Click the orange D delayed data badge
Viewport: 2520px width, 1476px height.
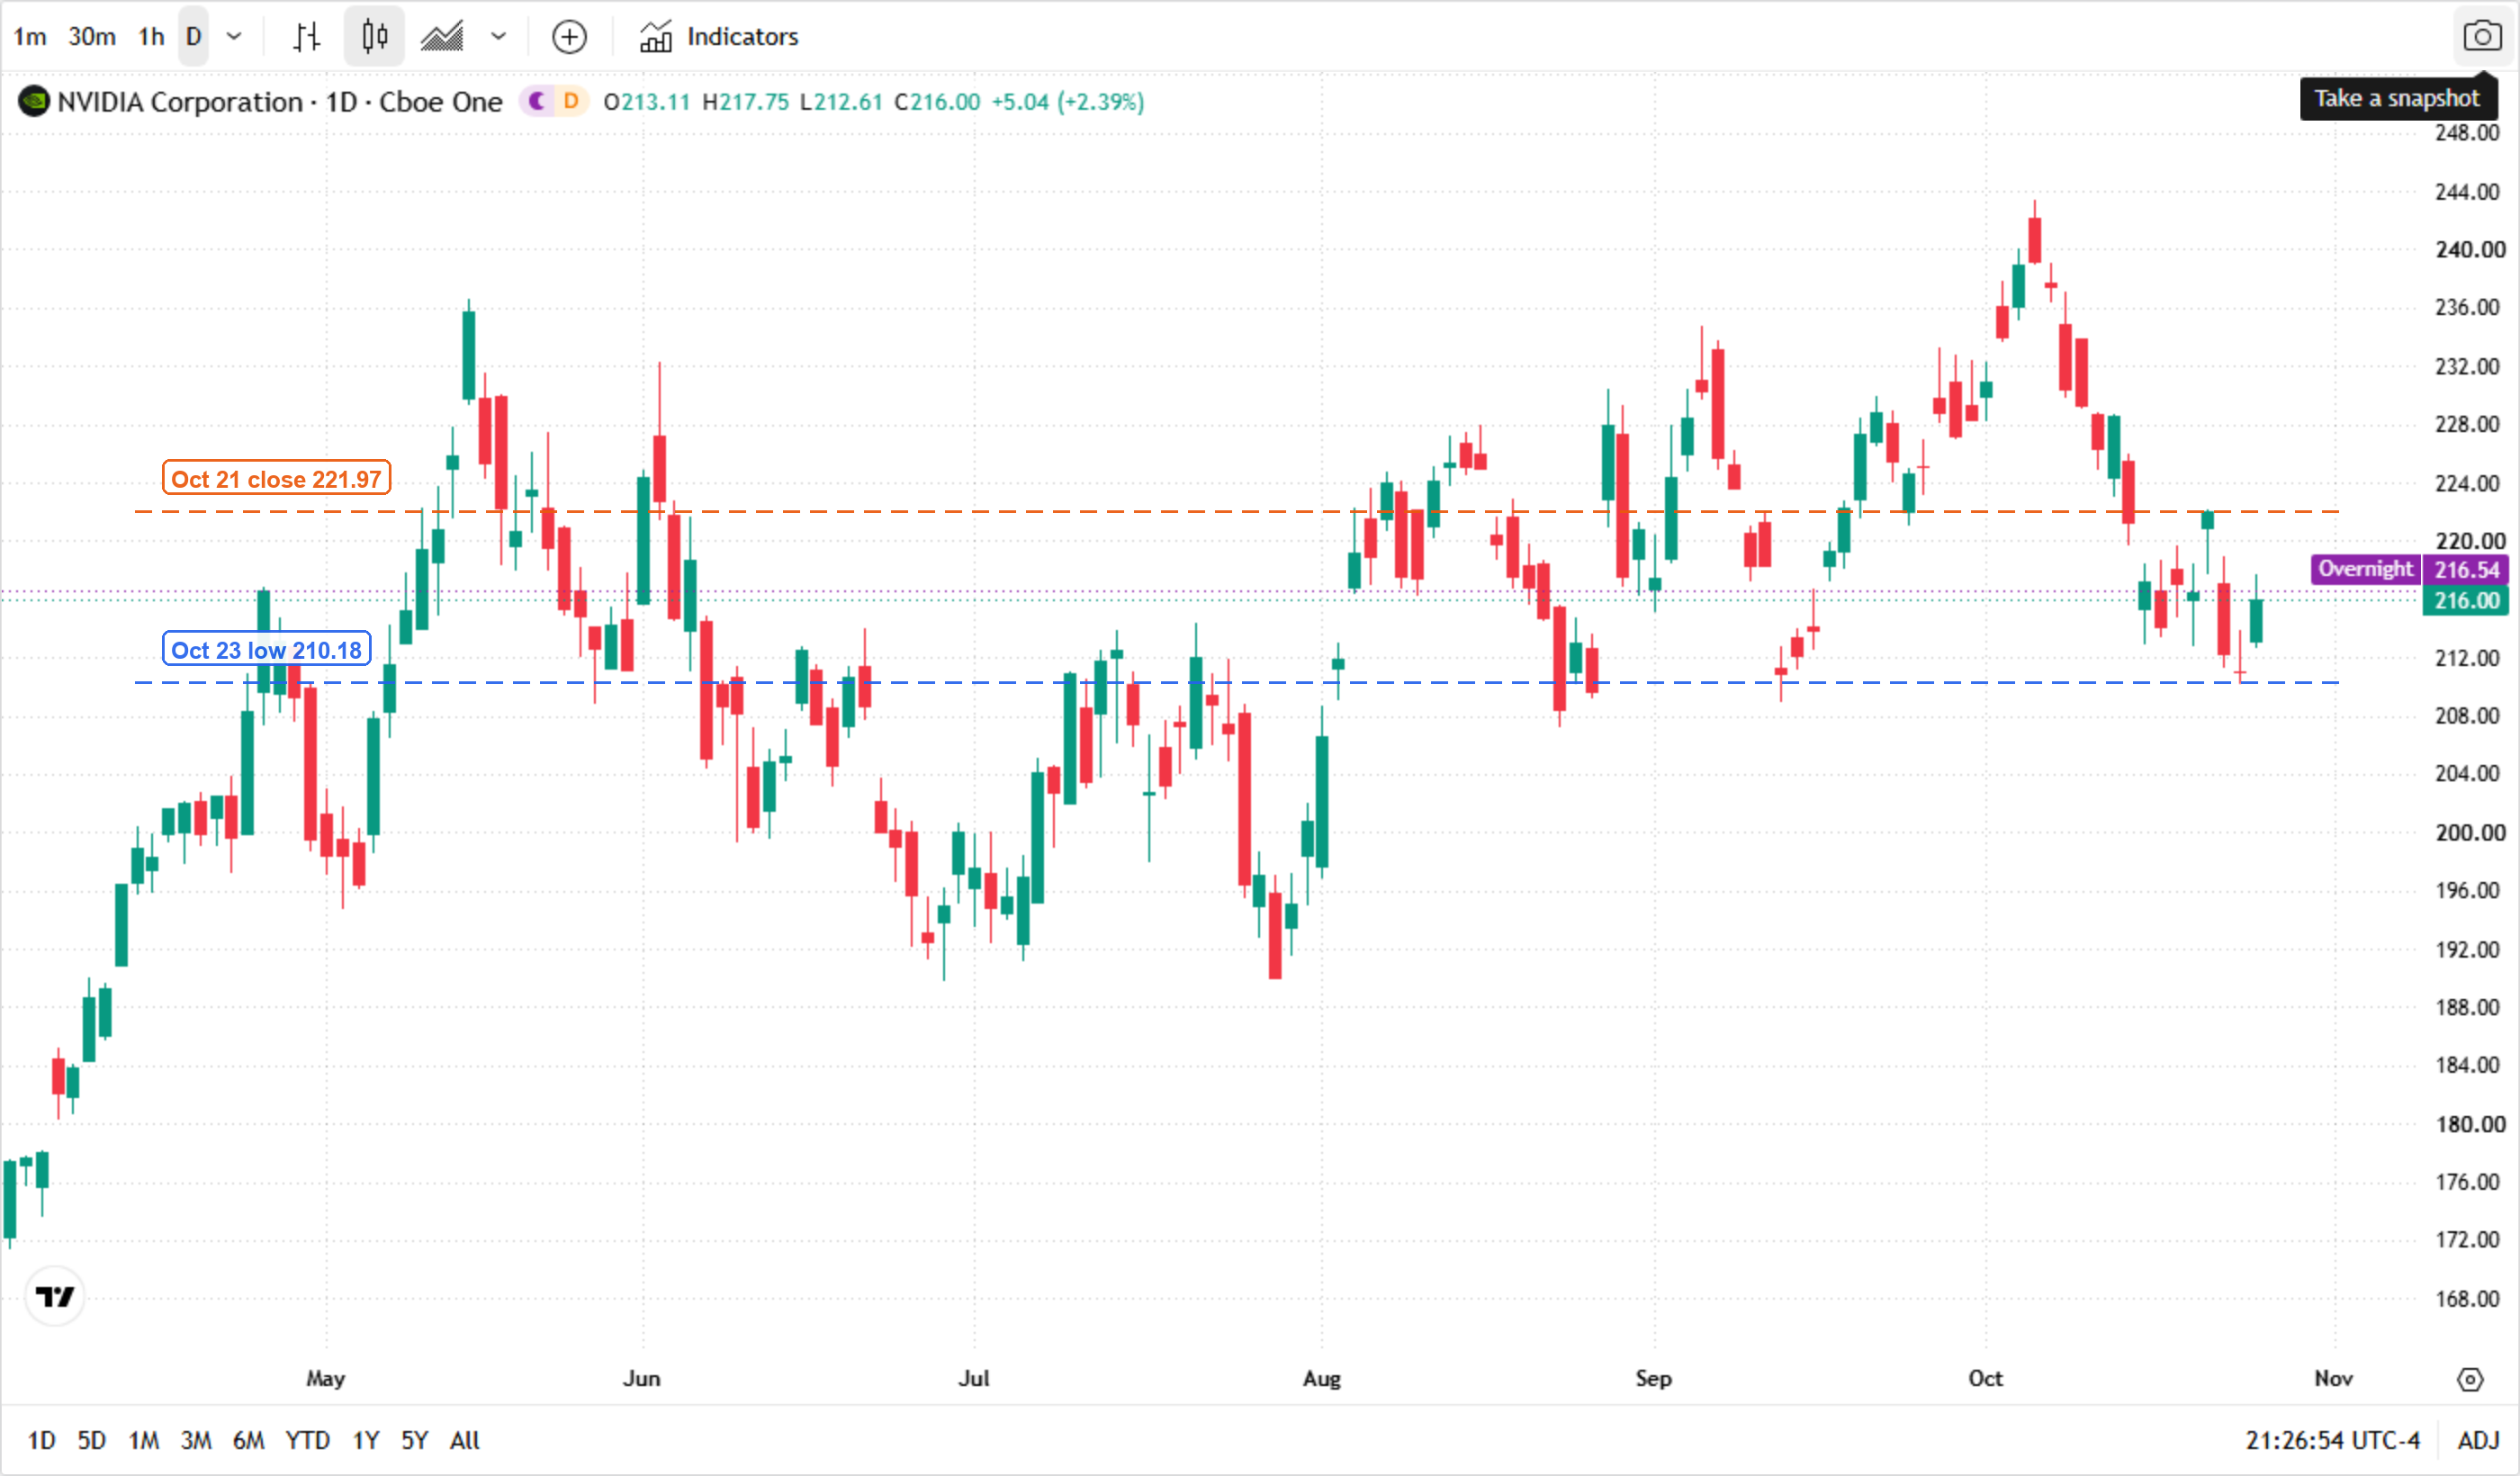[x=571, y=102]
